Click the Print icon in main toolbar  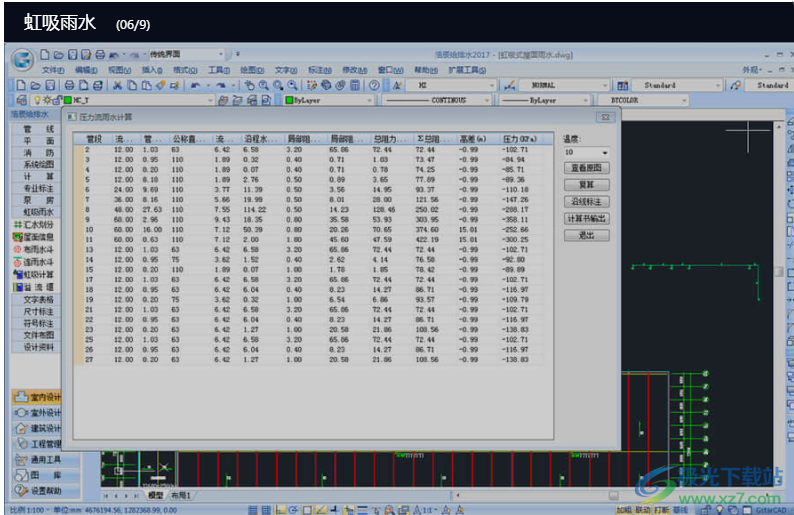coord(69,85)
